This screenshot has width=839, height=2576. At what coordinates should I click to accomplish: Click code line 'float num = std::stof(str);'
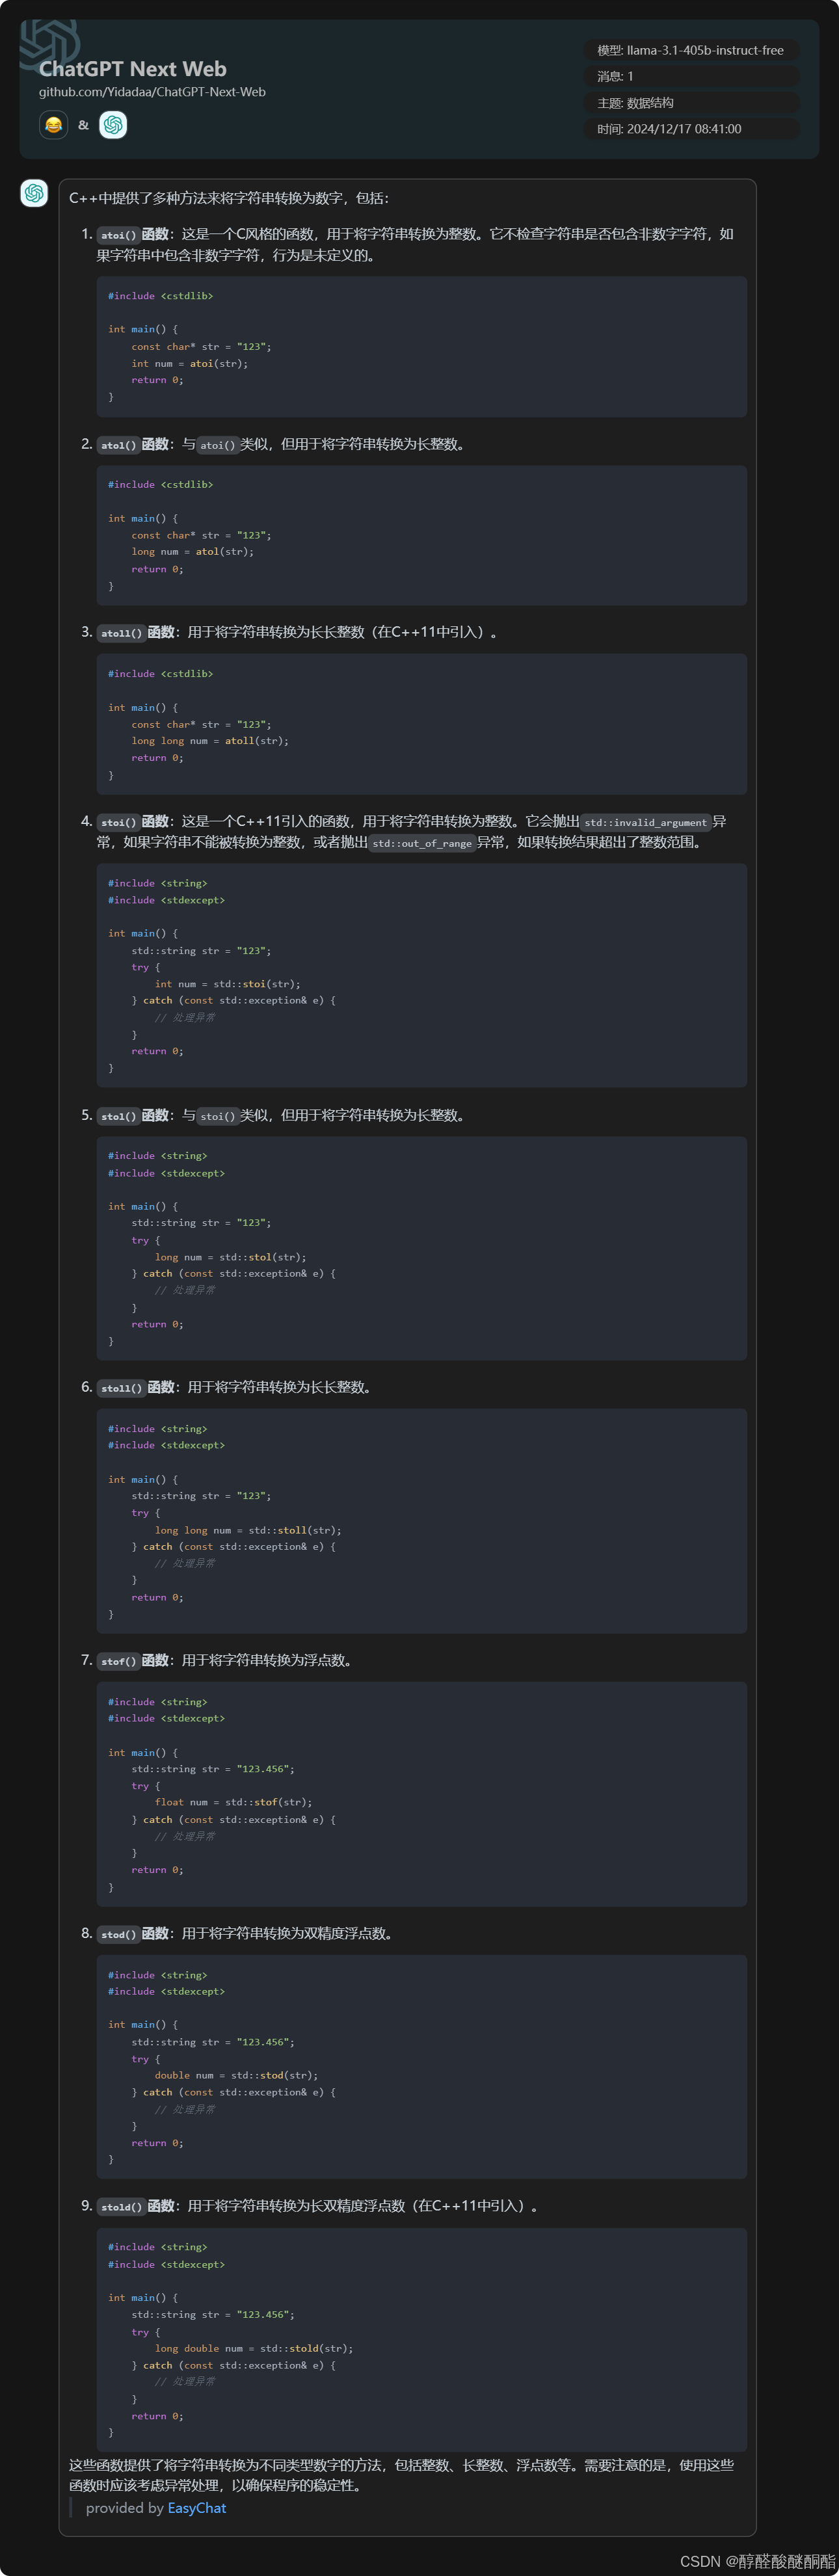[233, 1802]
